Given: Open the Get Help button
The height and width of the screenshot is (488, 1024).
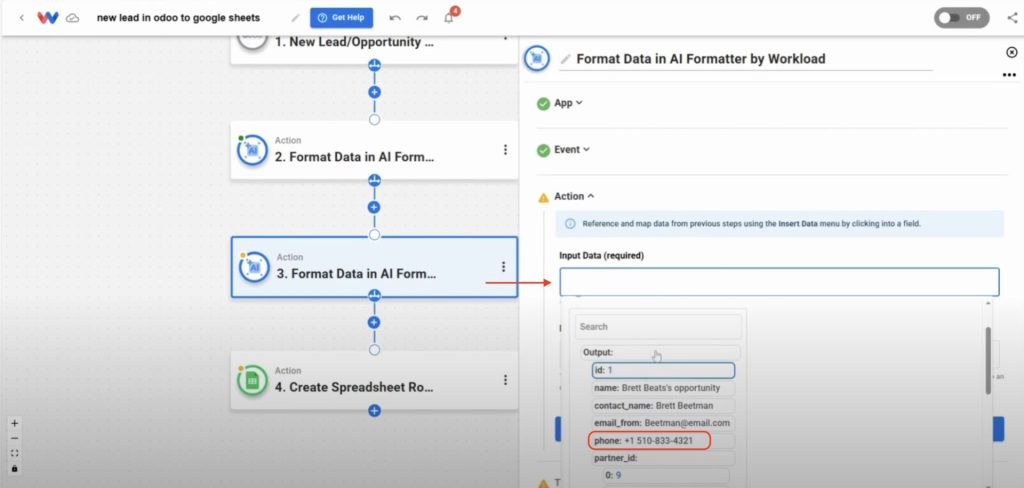Looking at the screenshot, I should (x=342, y=18).
